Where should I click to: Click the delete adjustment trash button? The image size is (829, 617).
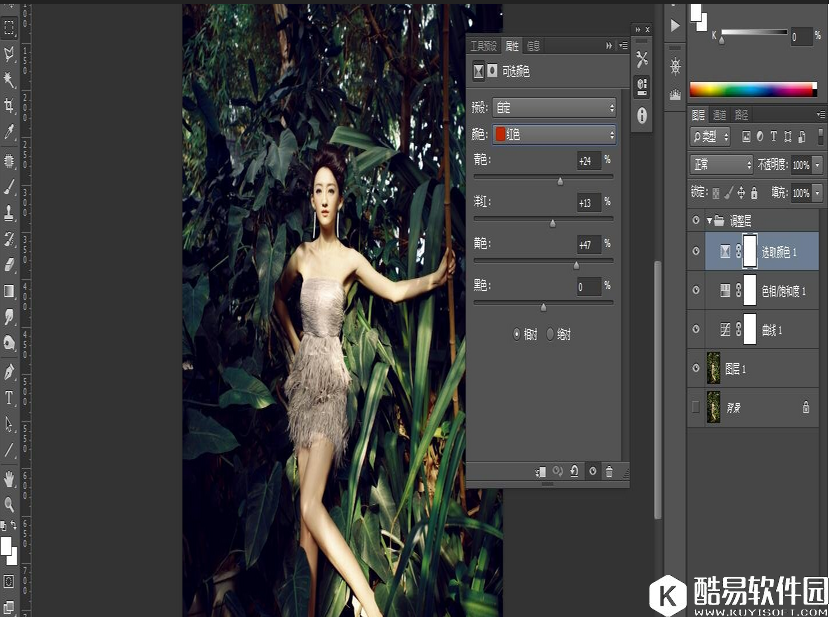[609, 471]
